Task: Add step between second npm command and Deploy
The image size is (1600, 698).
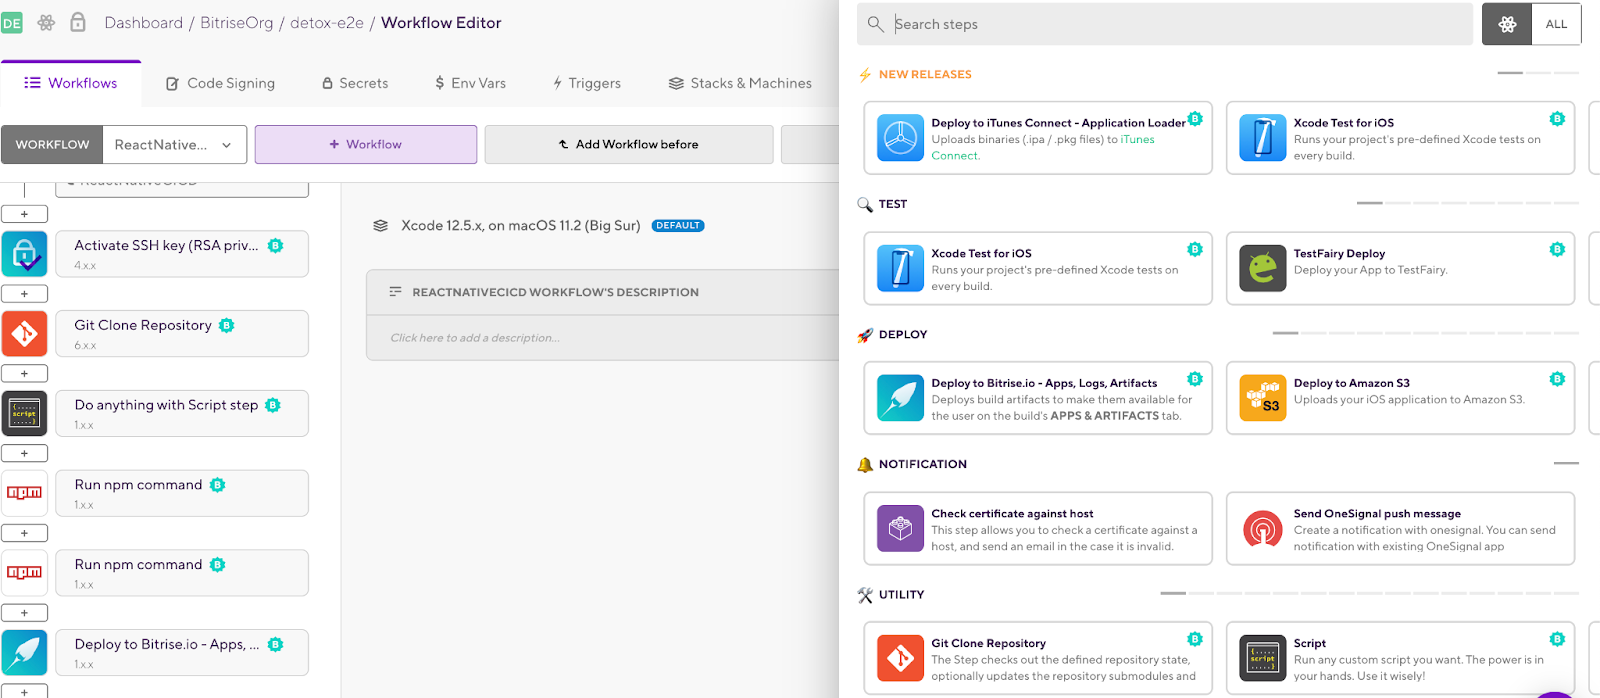Action: coord(25,613)
